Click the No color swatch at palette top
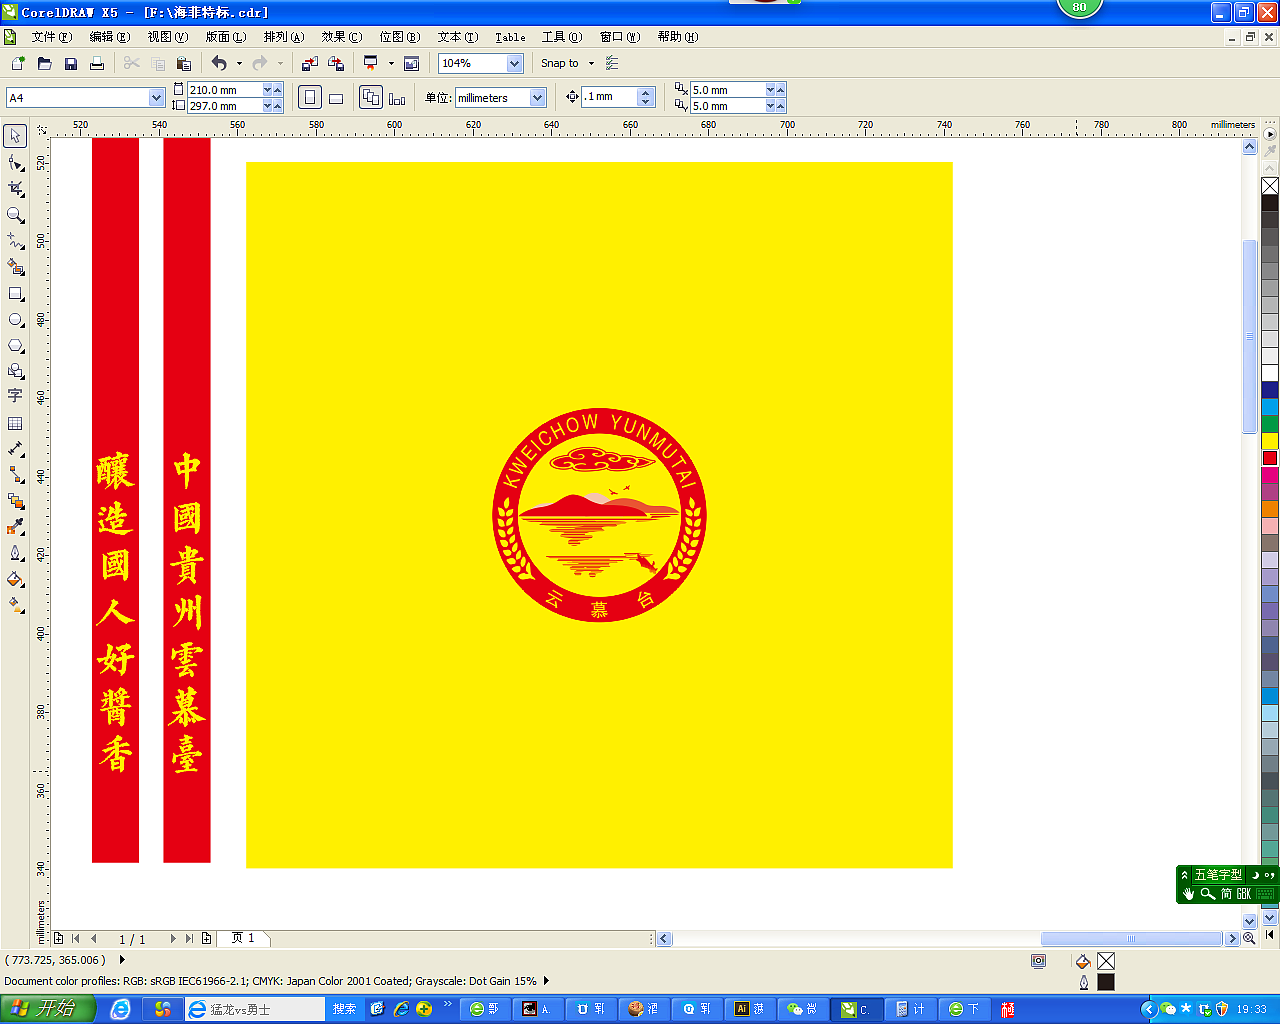This screenshot has height=1024, width=1280. (1270, 186)
